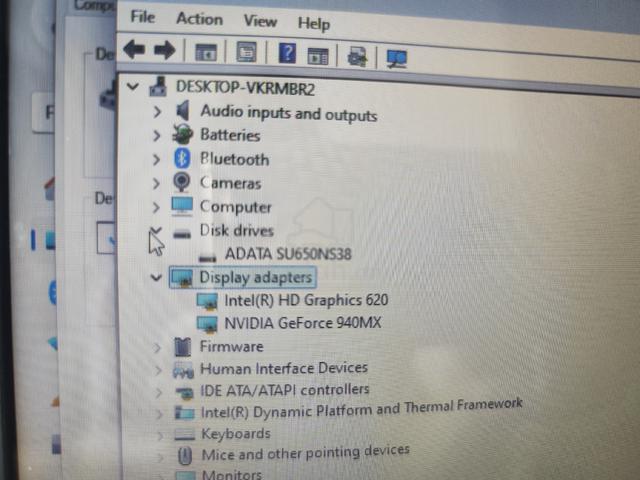Select the Monitors label
The height and width of the screenshot is (480, 640).
click(231, 475)
